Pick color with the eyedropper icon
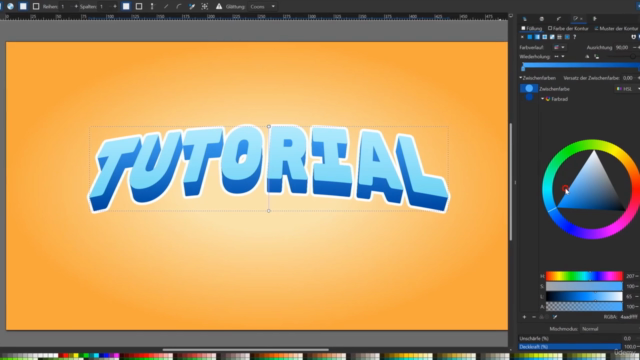640x360 pixels. 555,317
